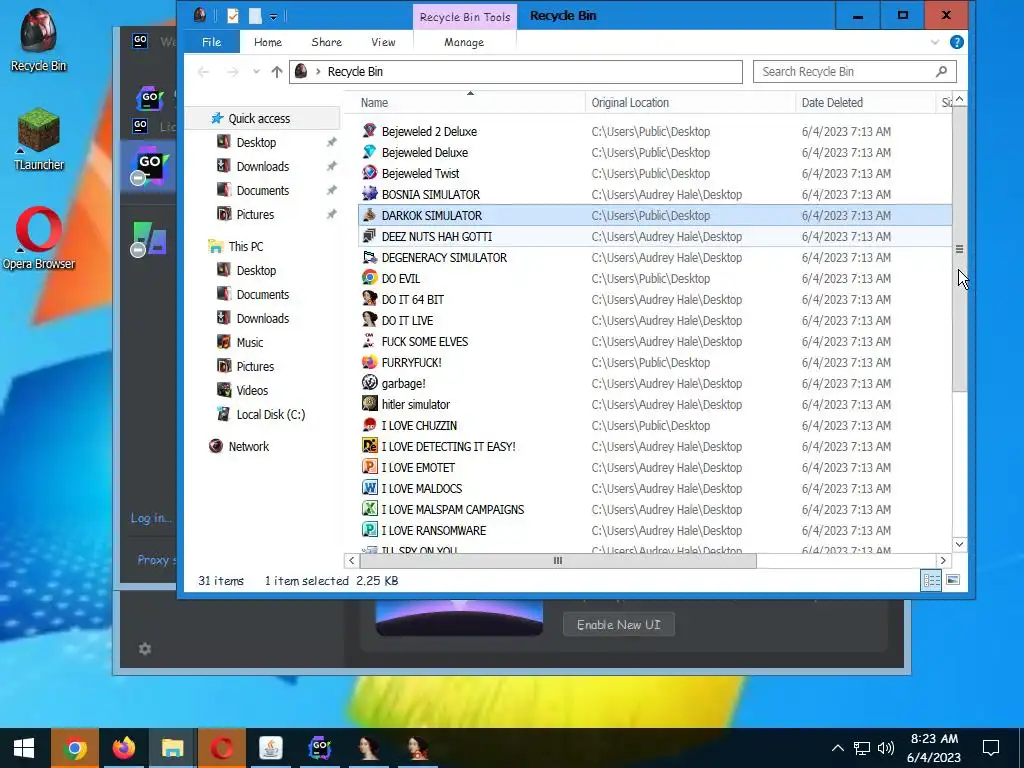Viewport: 1024px width, 768px height.
Task: Sort by Date Deleted column header
Action: pos(865,103)
